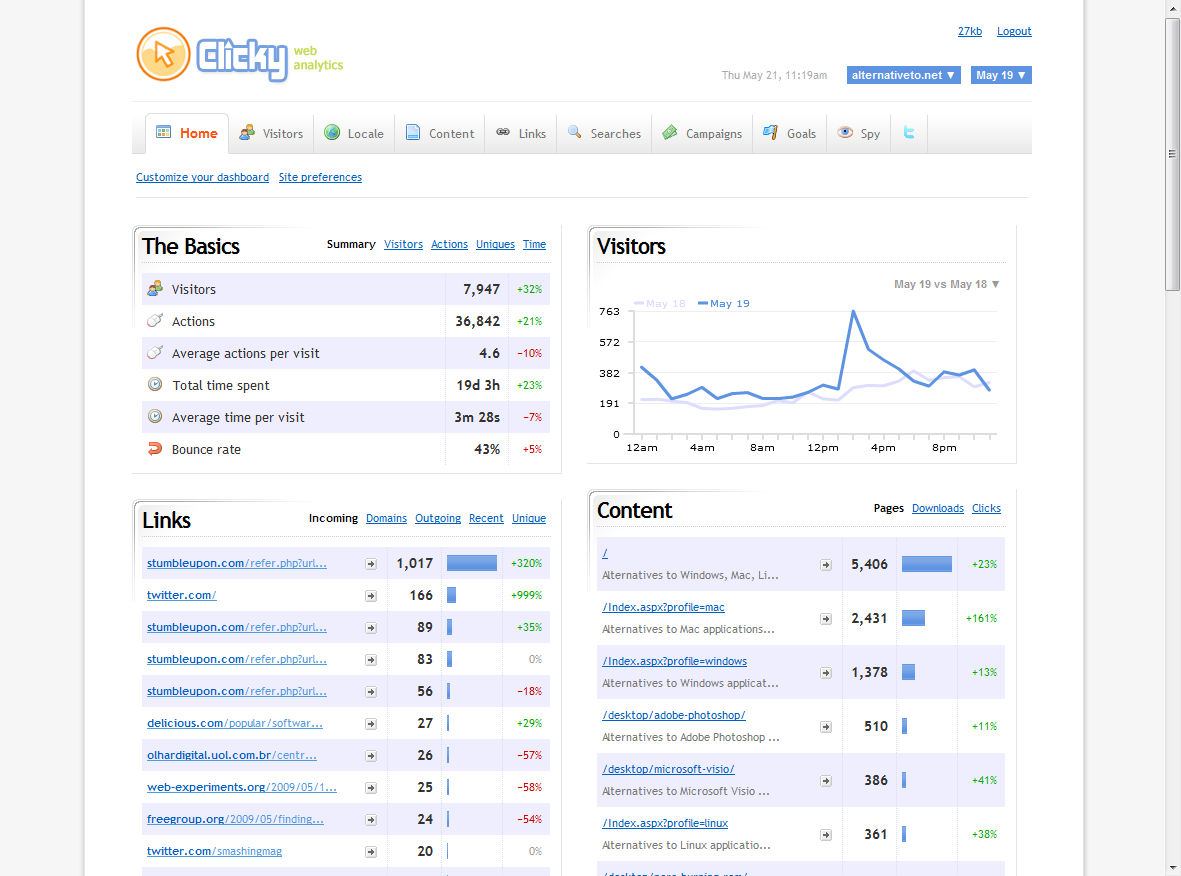Open the Campaigns tab
Viewport: 1181px width, 876px height.
702,133
